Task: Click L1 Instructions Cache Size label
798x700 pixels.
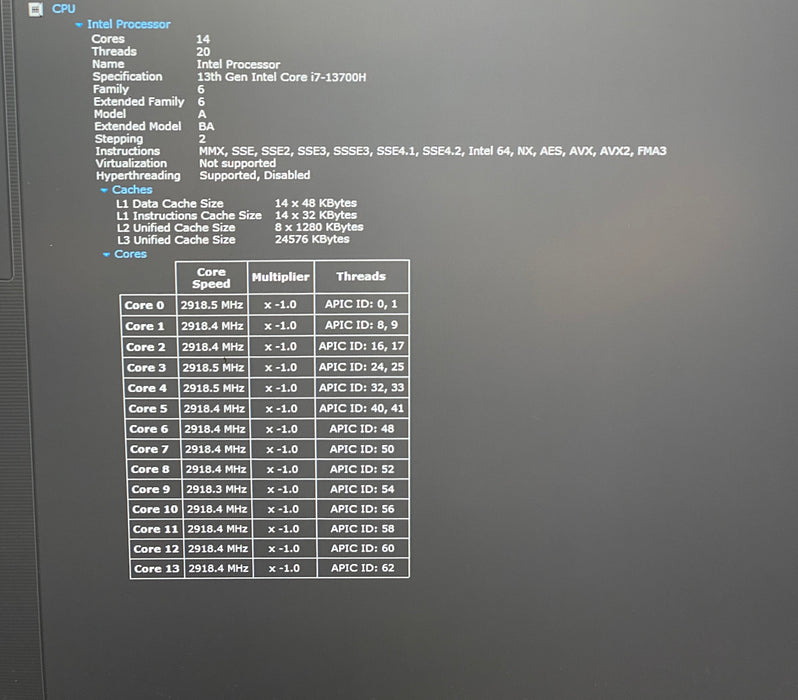Action: pos(189,215)
